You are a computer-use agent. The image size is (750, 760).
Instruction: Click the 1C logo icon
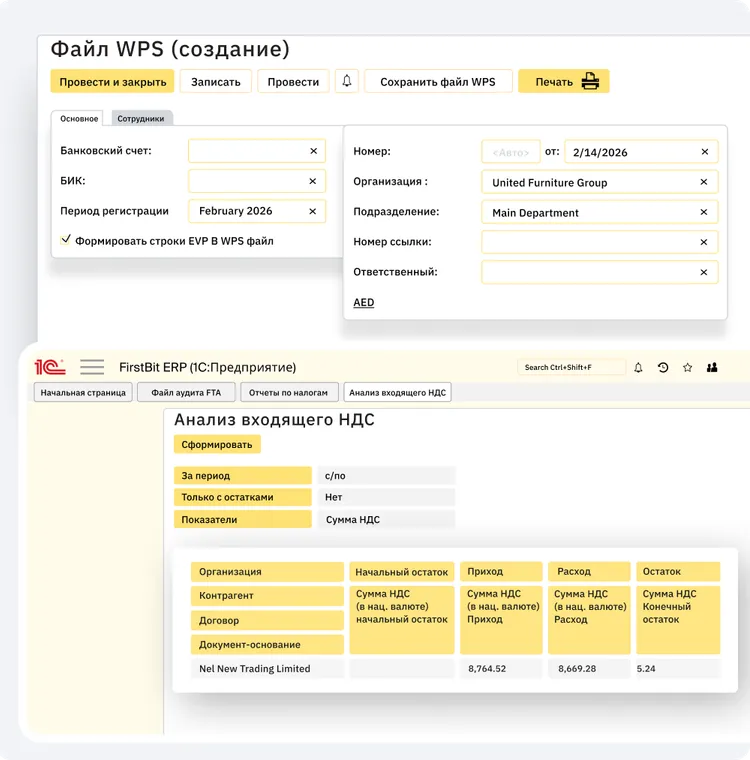pos(50,367)
